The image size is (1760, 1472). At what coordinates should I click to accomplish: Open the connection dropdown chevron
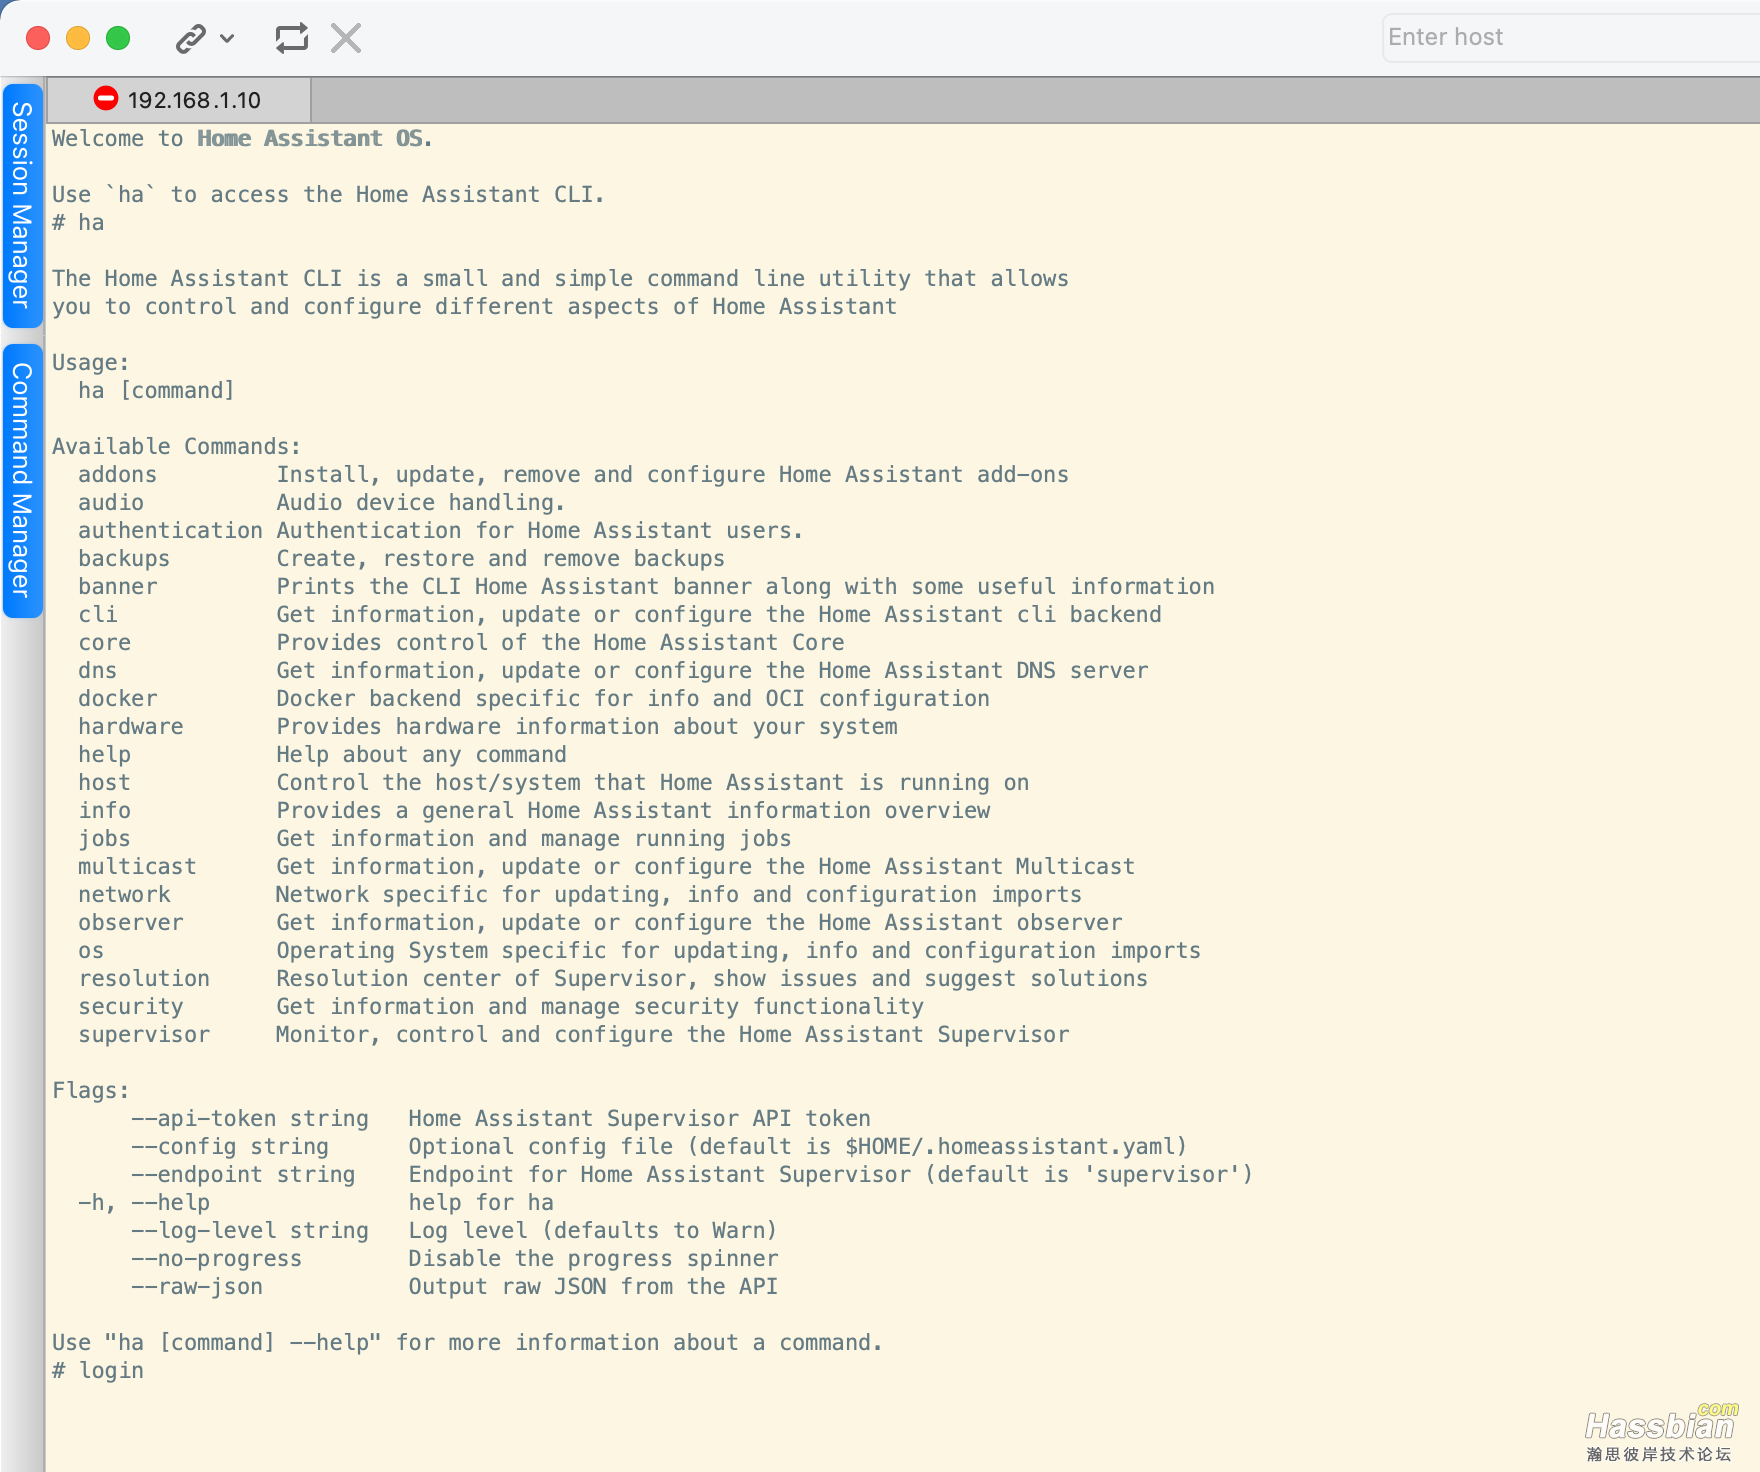coord(227,39)
